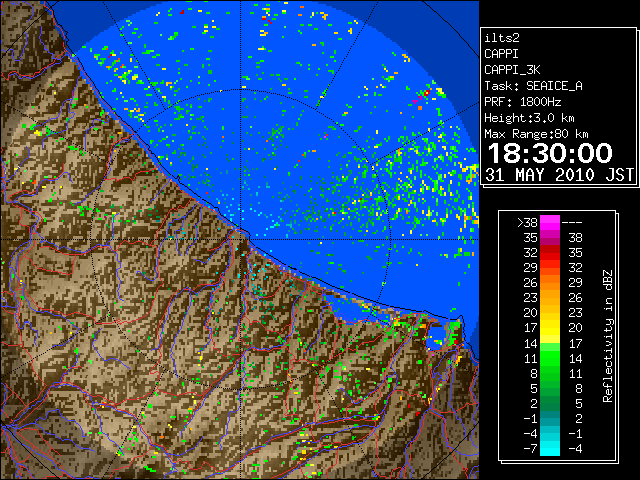Pick the teal -1 to 2 dBZ swatch
This screenshot has height=480, width=640.
[550, 418]
